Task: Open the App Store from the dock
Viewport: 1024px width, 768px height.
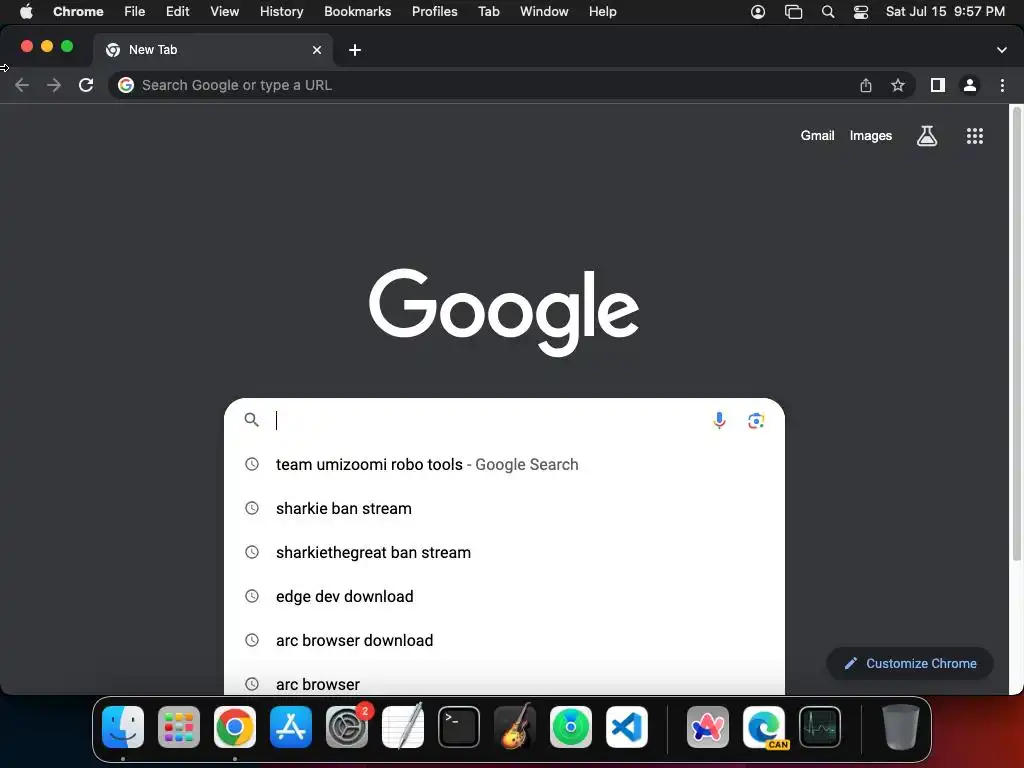Action: pos(291,727)
